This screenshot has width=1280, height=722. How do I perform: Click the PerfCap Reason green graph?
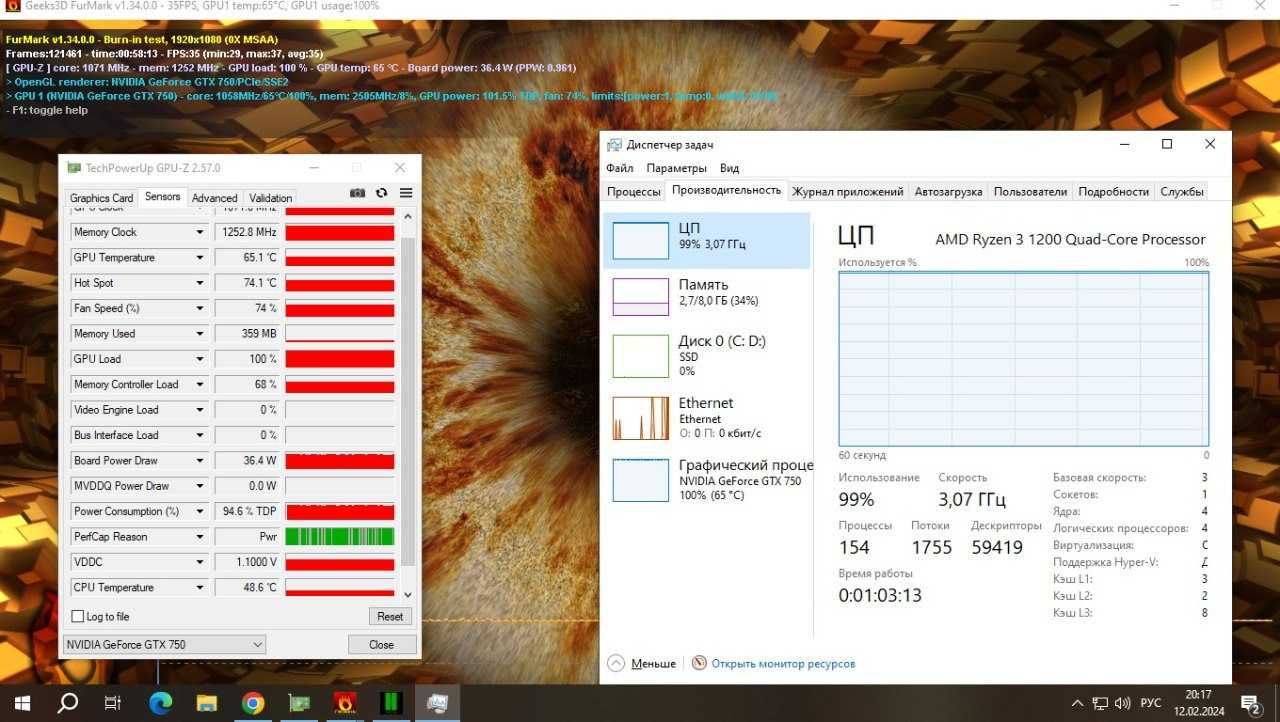(340, 537)
